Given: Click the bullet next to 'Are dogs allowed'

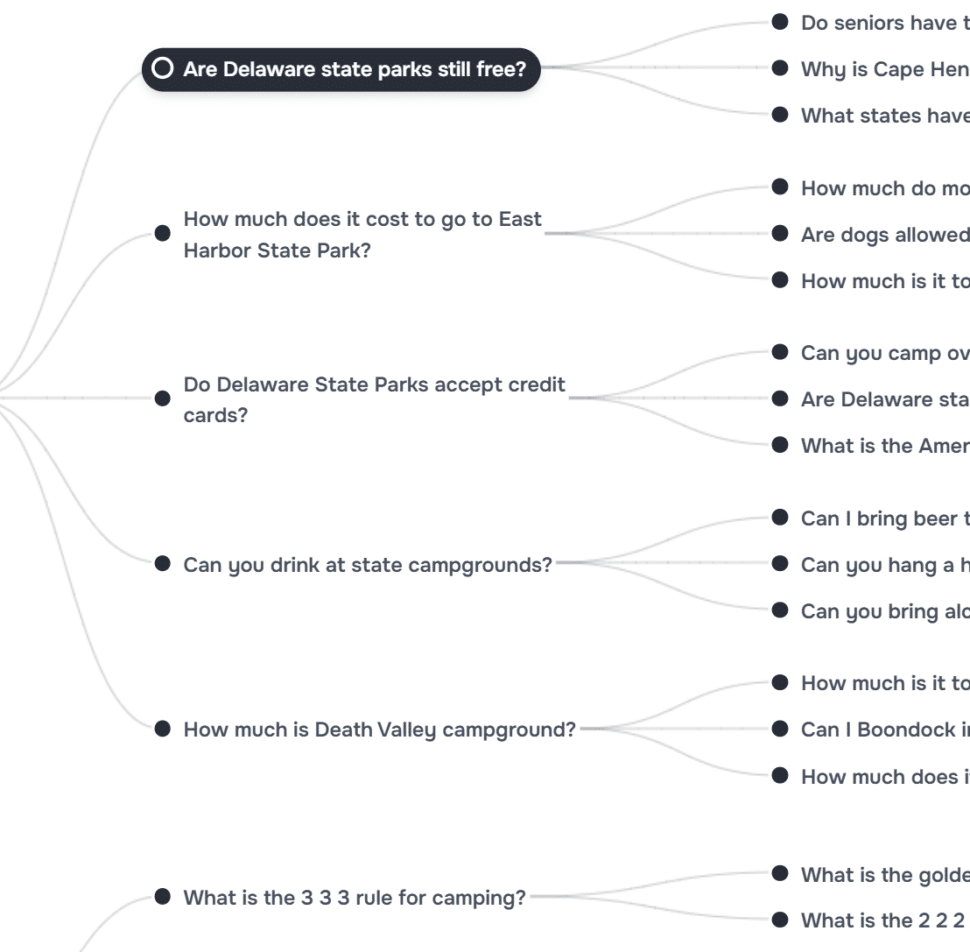Looking at the screenshot, I should [x=780, y=234].
